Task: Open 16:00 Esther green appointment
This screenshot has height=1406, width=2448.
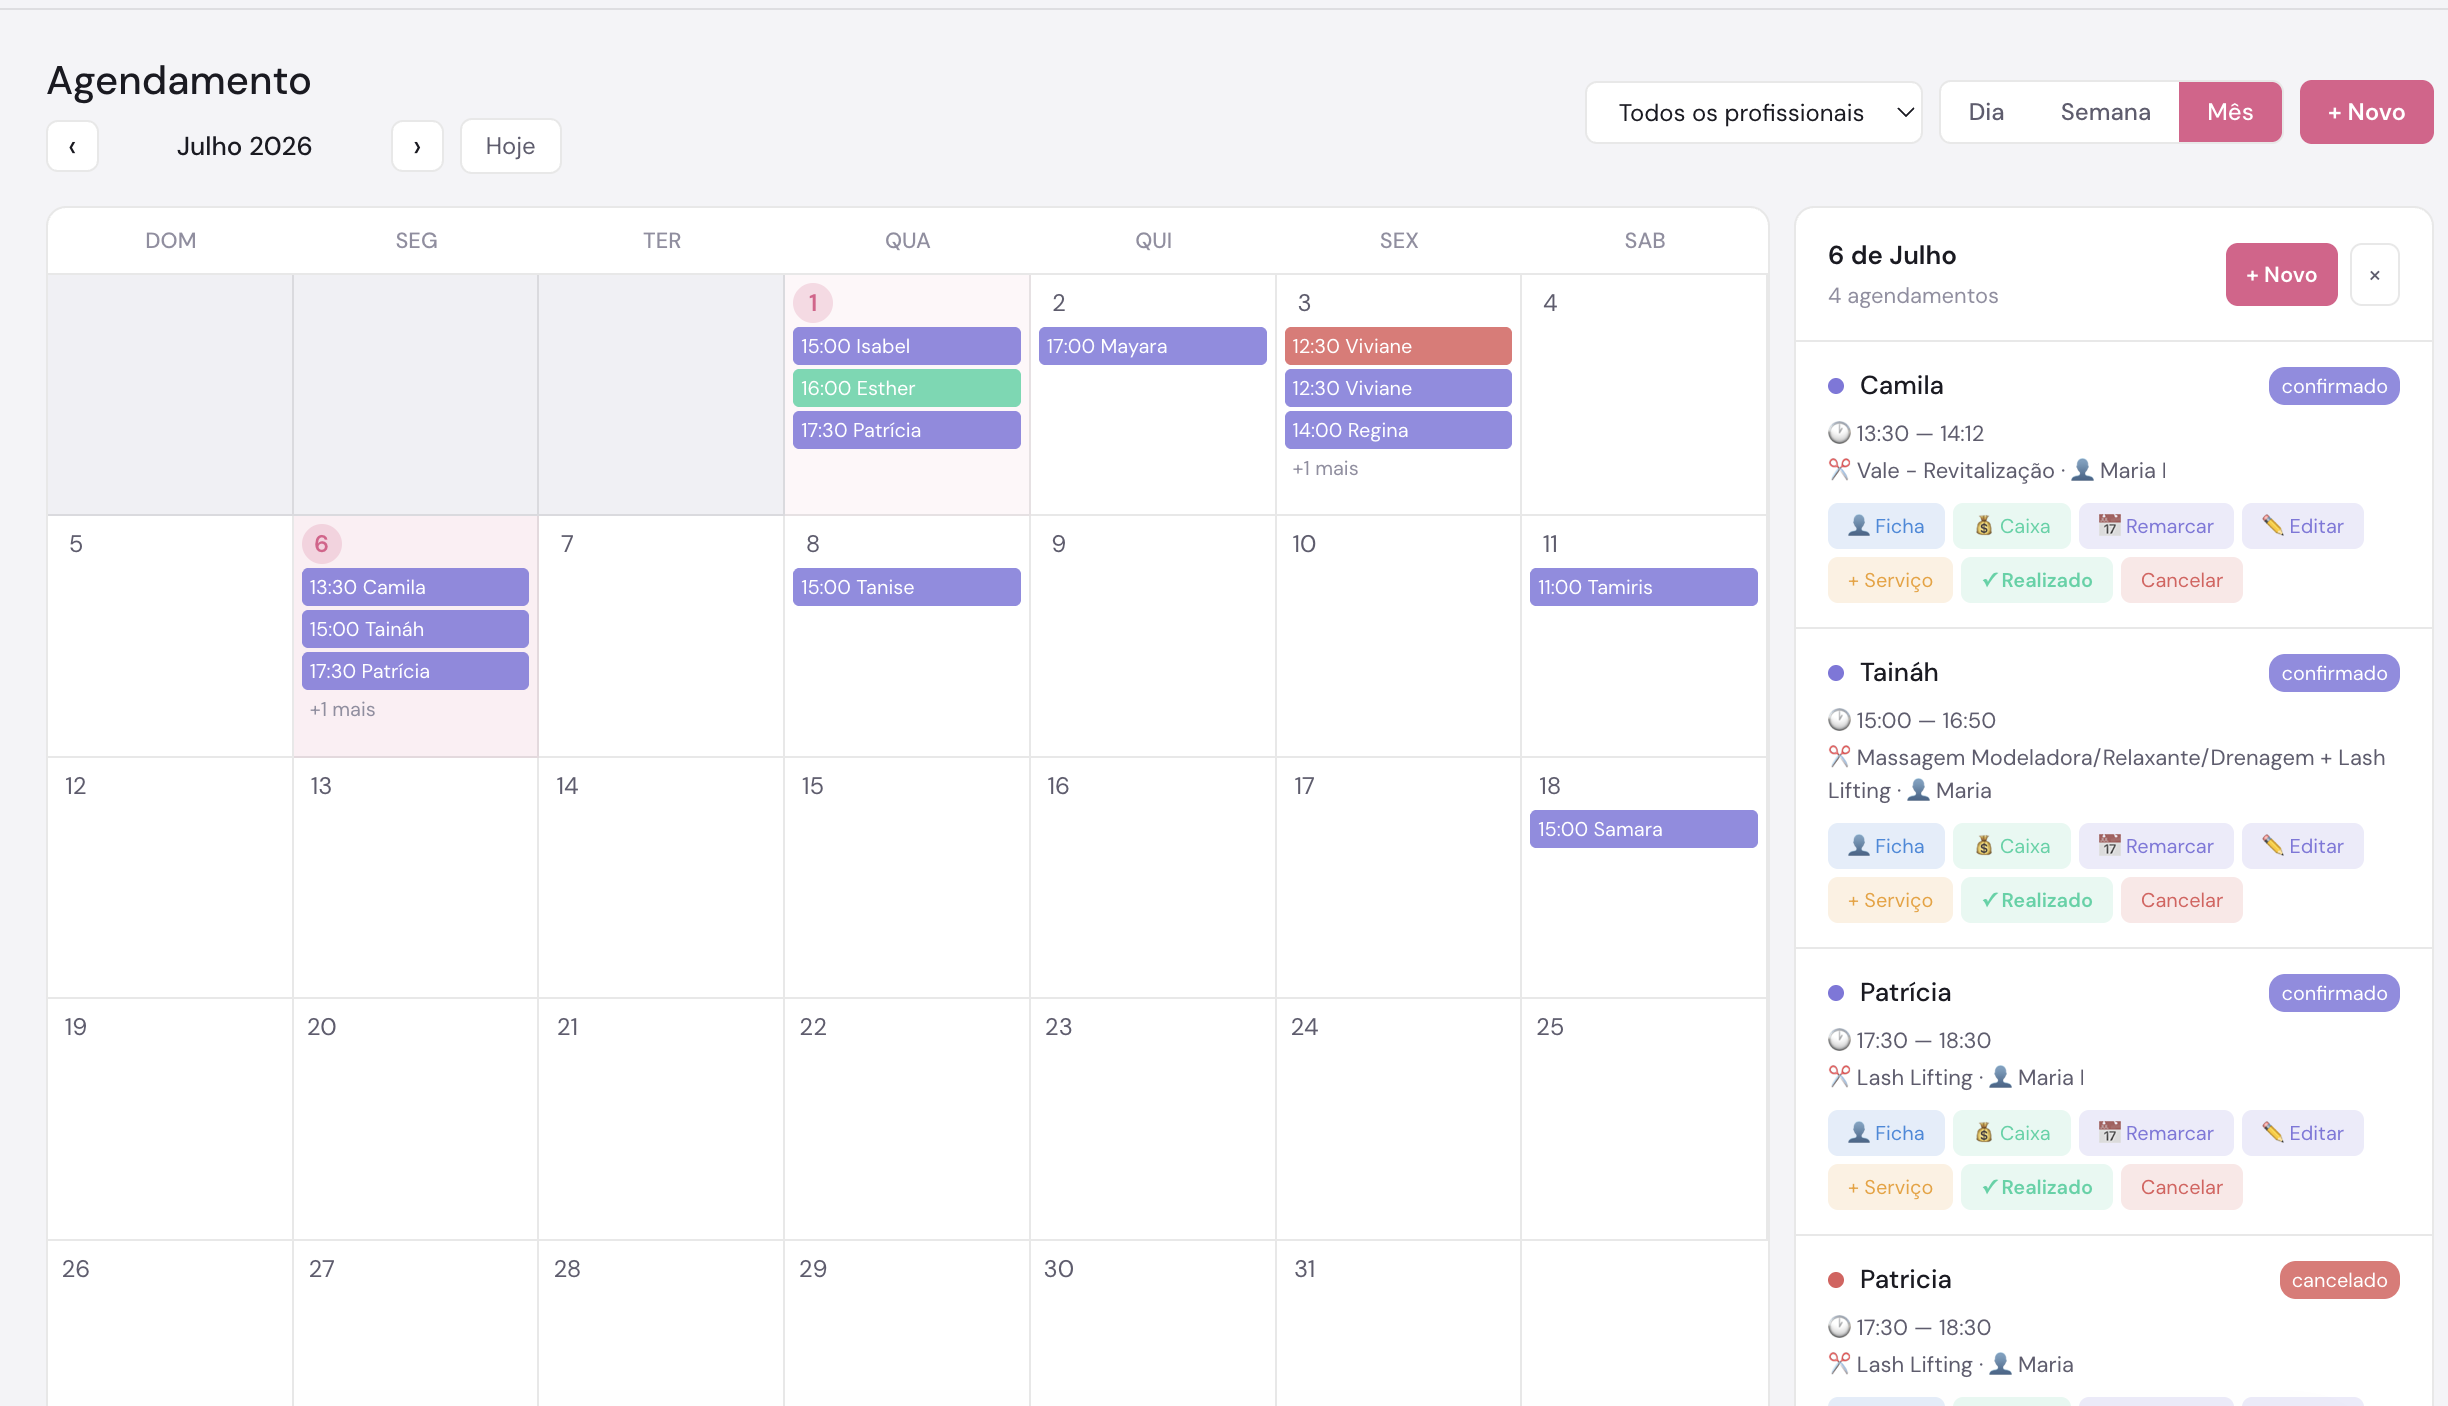Action: click(x=906, y=388)
